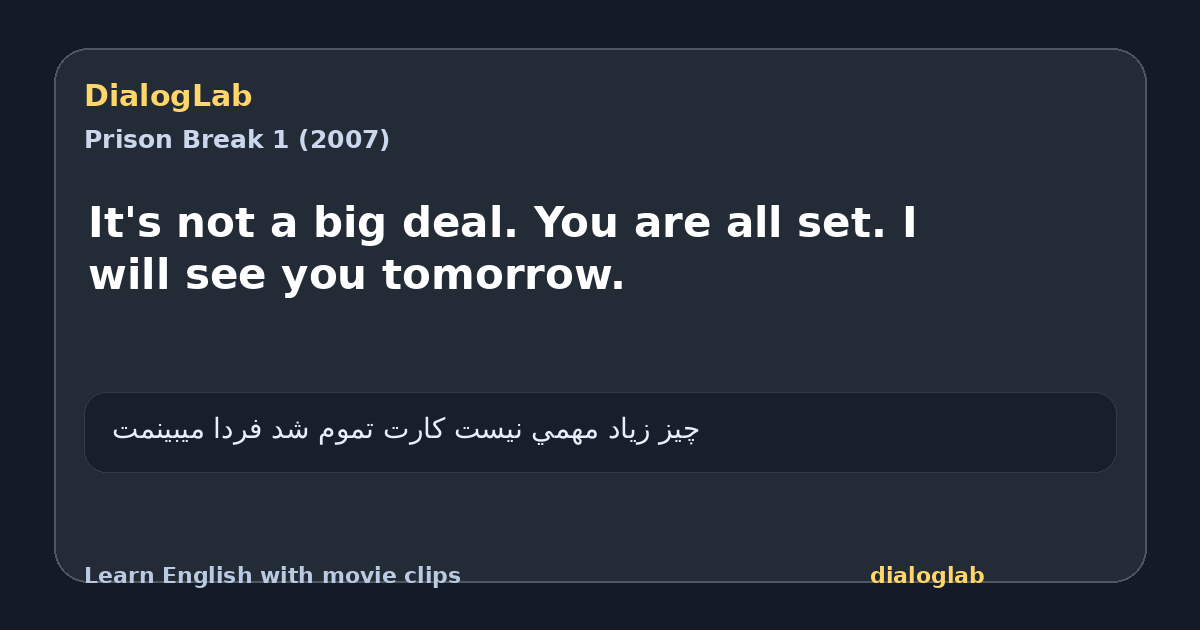Click the line "will see you tomorrow."
The width and height of the screenshot is (1200, 630).
[x=357, y=275]
